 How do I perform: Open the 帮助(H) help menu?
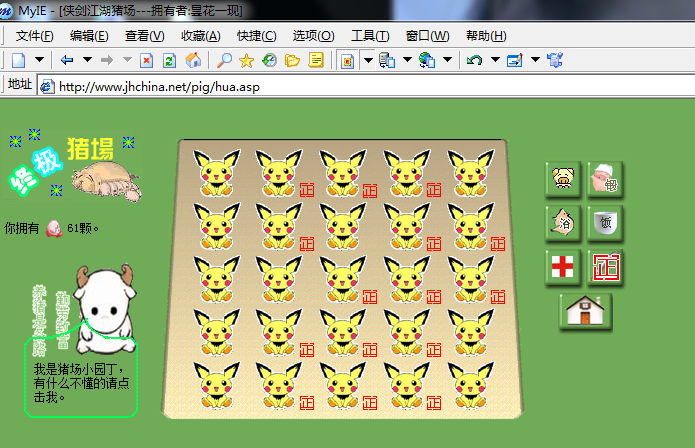(486, 36)
